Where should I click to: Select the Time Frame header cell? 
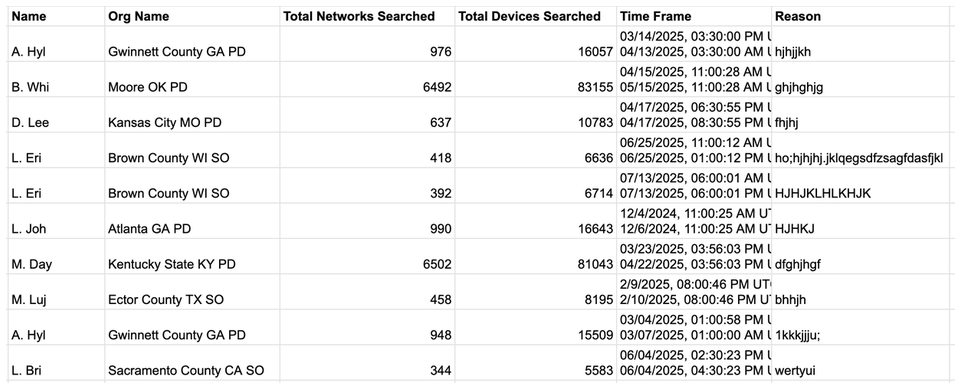click(x=694, y=16)
